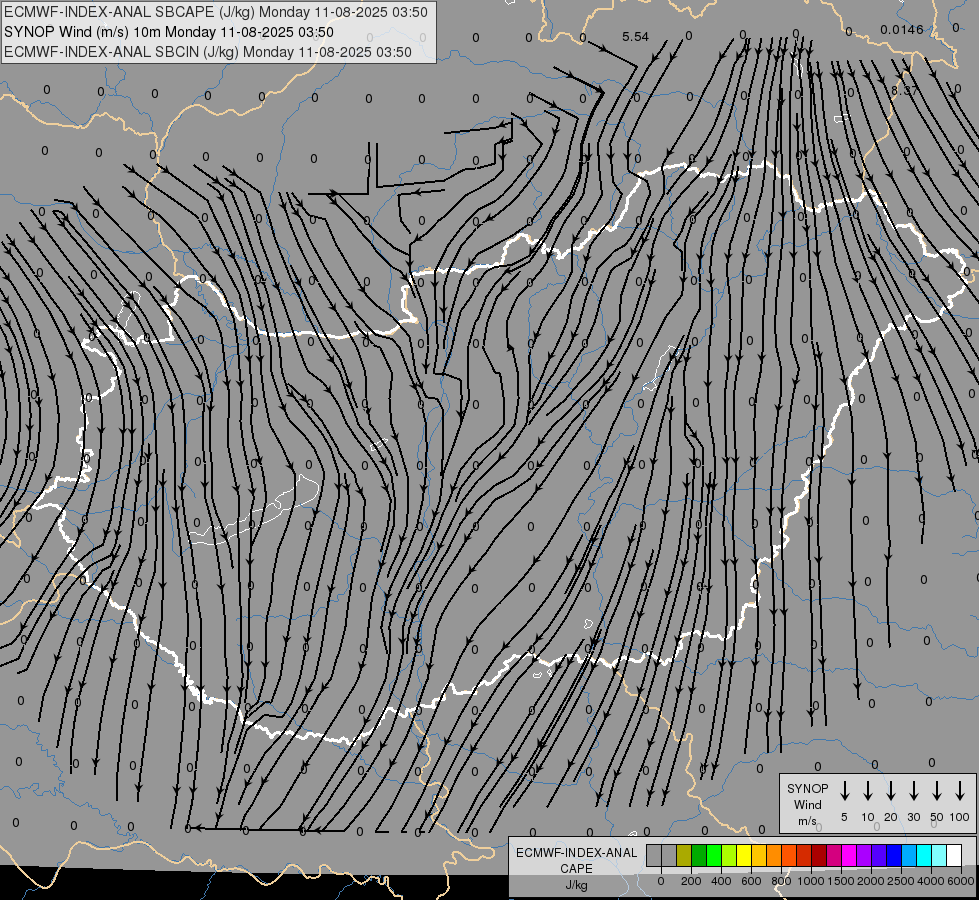Pick the yellow-green CAPE legend swatch

click(x=729, y=855)
